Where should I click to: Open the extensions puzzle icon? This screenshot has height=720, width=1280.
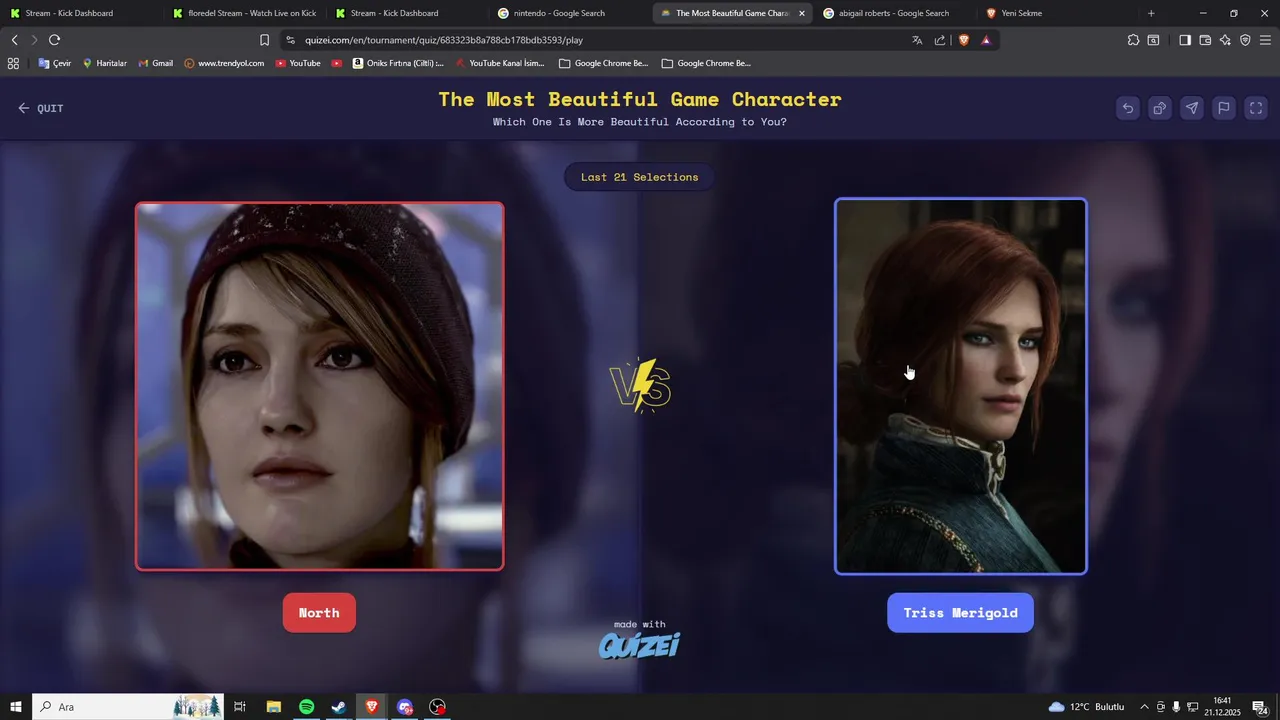coord(1133,40)
